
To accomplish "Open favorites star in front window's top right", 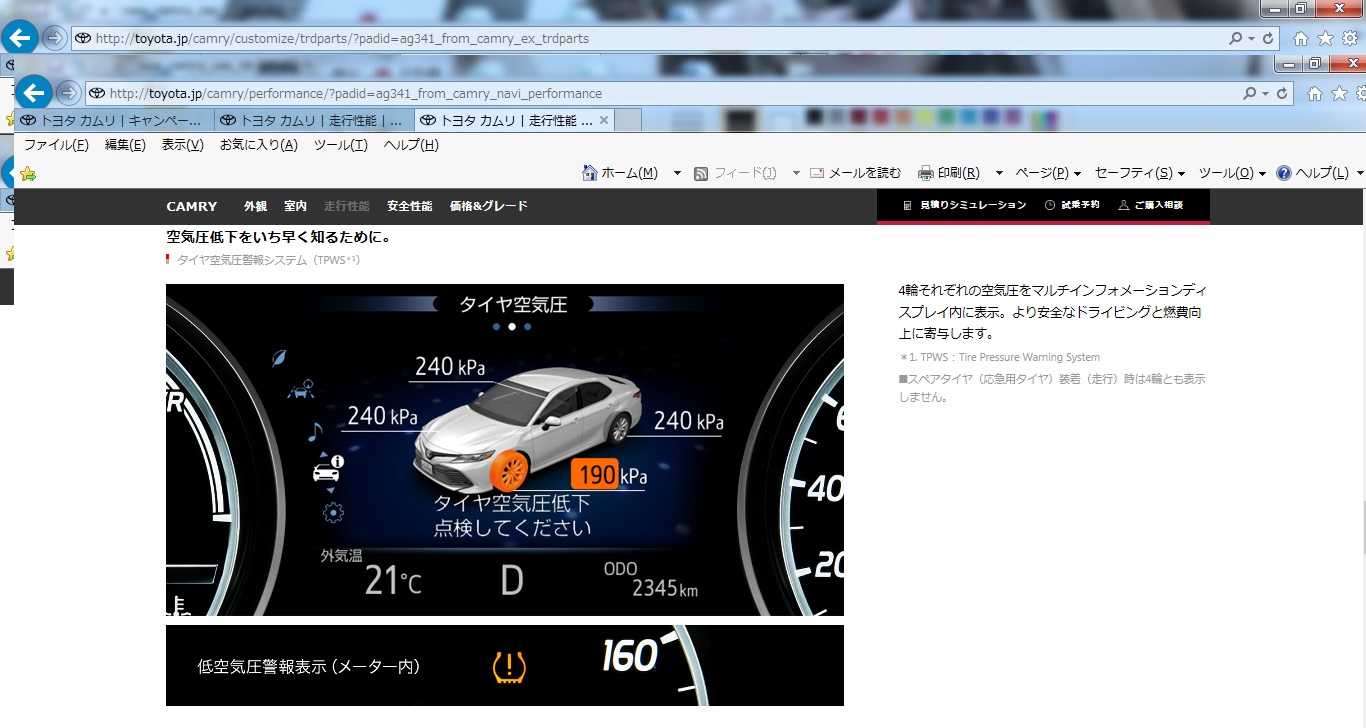I will [1337, 93].
